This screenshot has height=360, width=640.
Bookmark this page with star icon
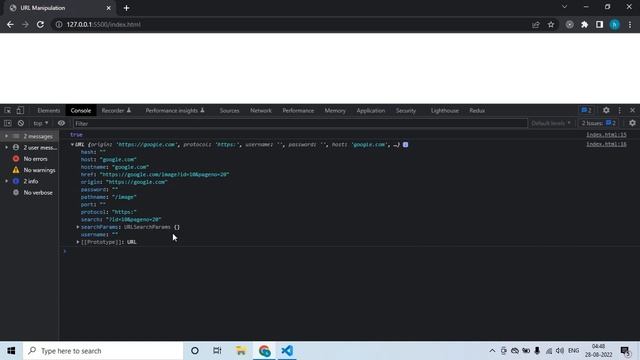[x=551, y=24]
